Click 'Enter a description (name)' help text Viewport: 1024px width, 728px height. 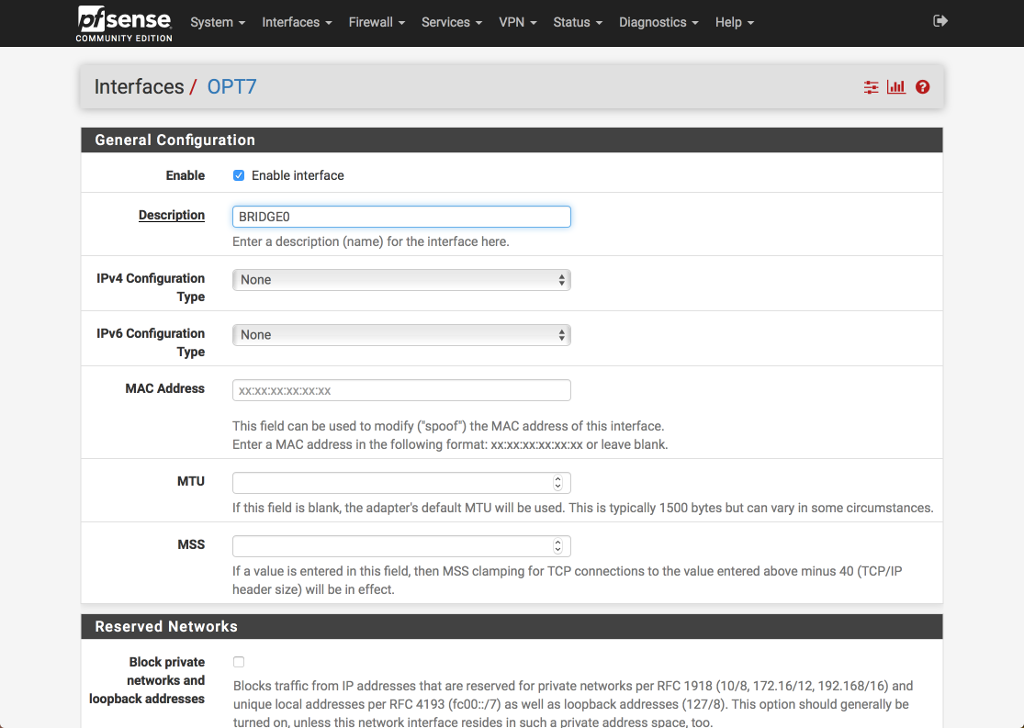coord(370,242)
